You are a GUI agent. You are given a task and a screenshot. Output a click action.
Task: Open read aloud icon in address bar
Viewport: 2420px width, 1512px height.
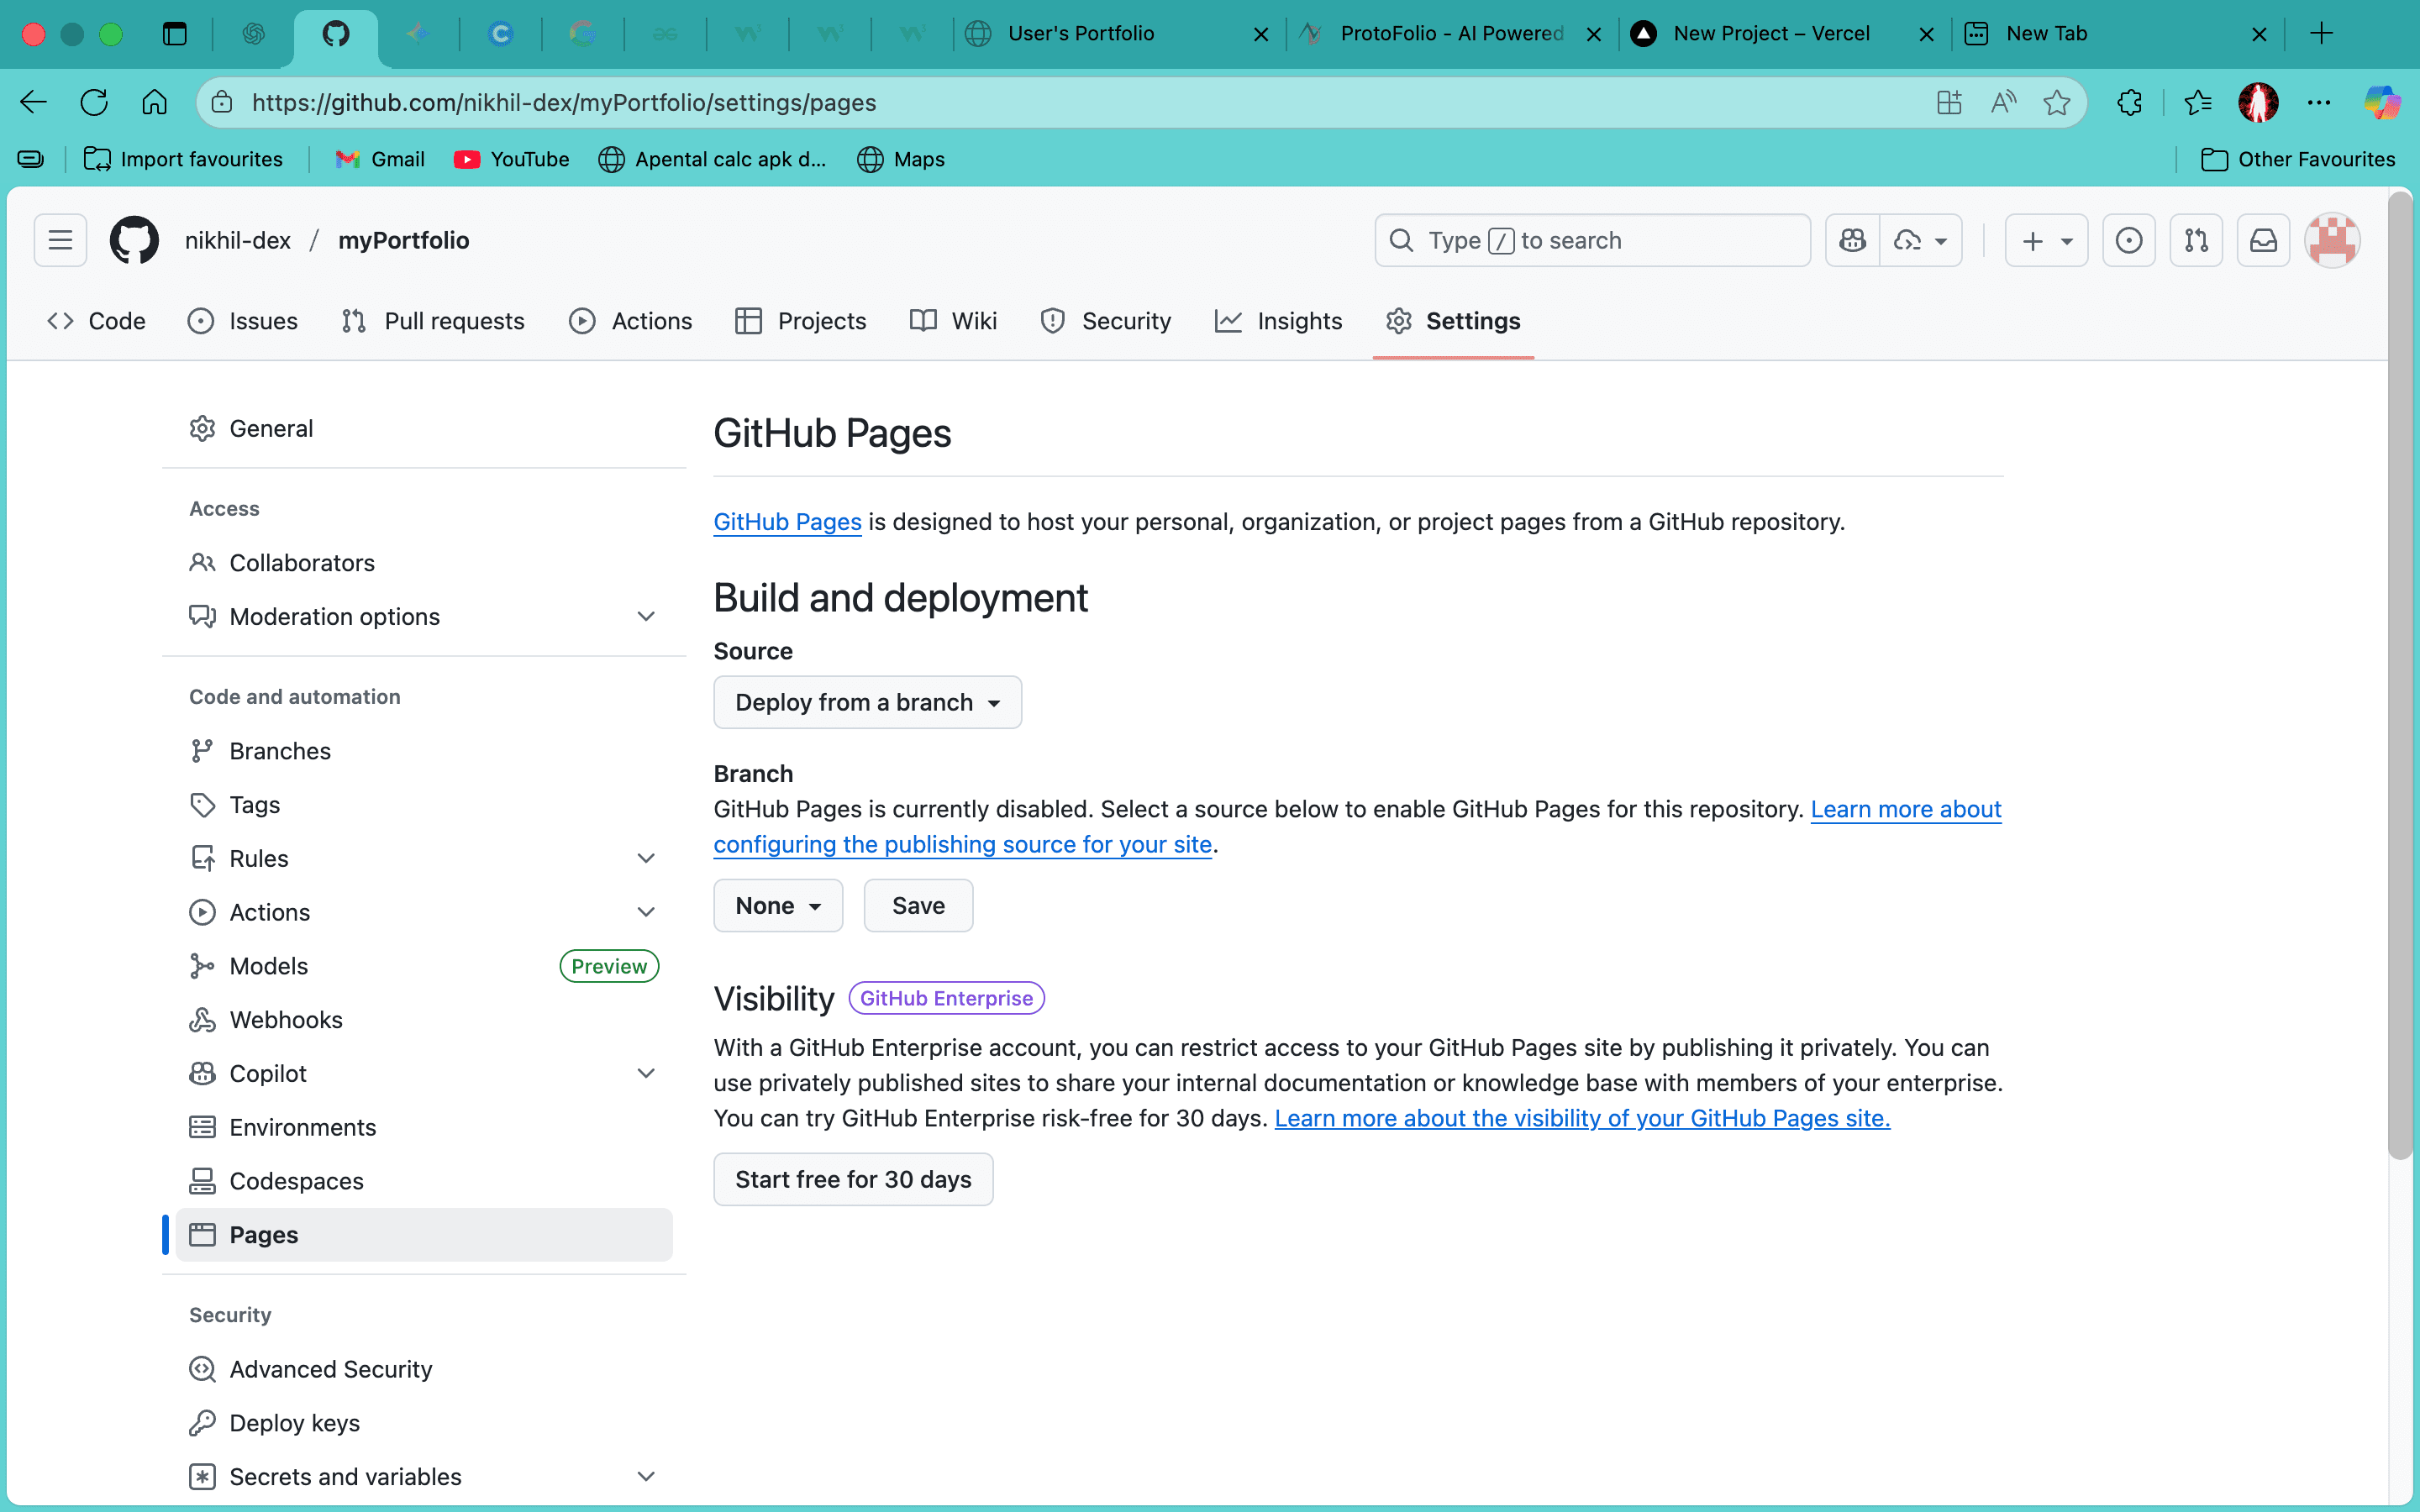(2003, 102)
